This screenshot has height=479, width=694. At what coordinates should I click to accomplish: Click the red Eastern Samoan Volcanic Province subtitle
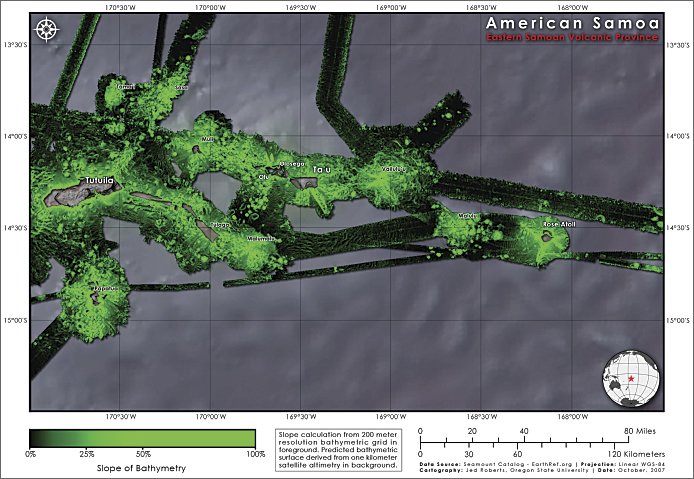572,37
